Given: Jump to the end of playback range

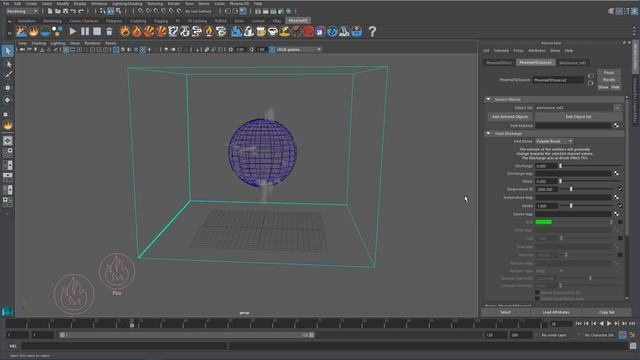Looking at the screenshot, I should (x=632, y=323).
